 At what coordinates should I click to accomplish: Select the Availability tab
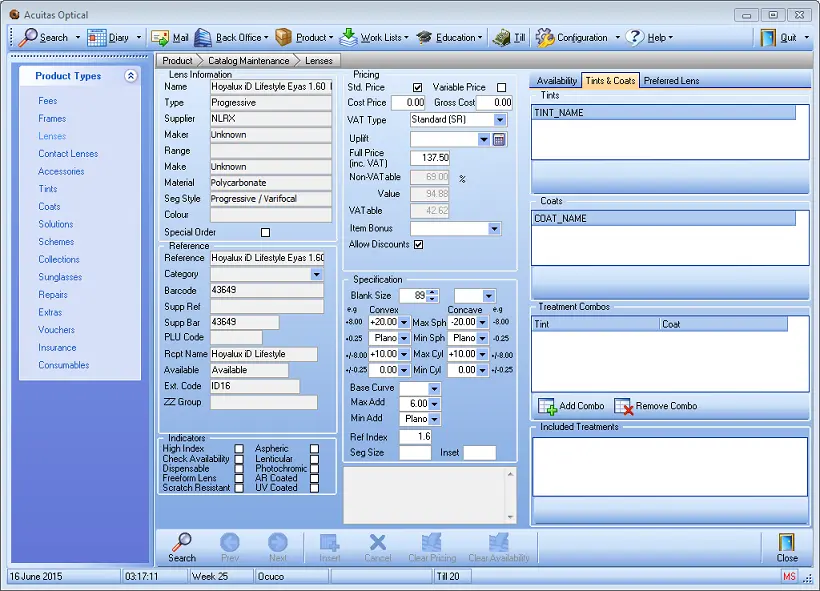coord(557,81)
